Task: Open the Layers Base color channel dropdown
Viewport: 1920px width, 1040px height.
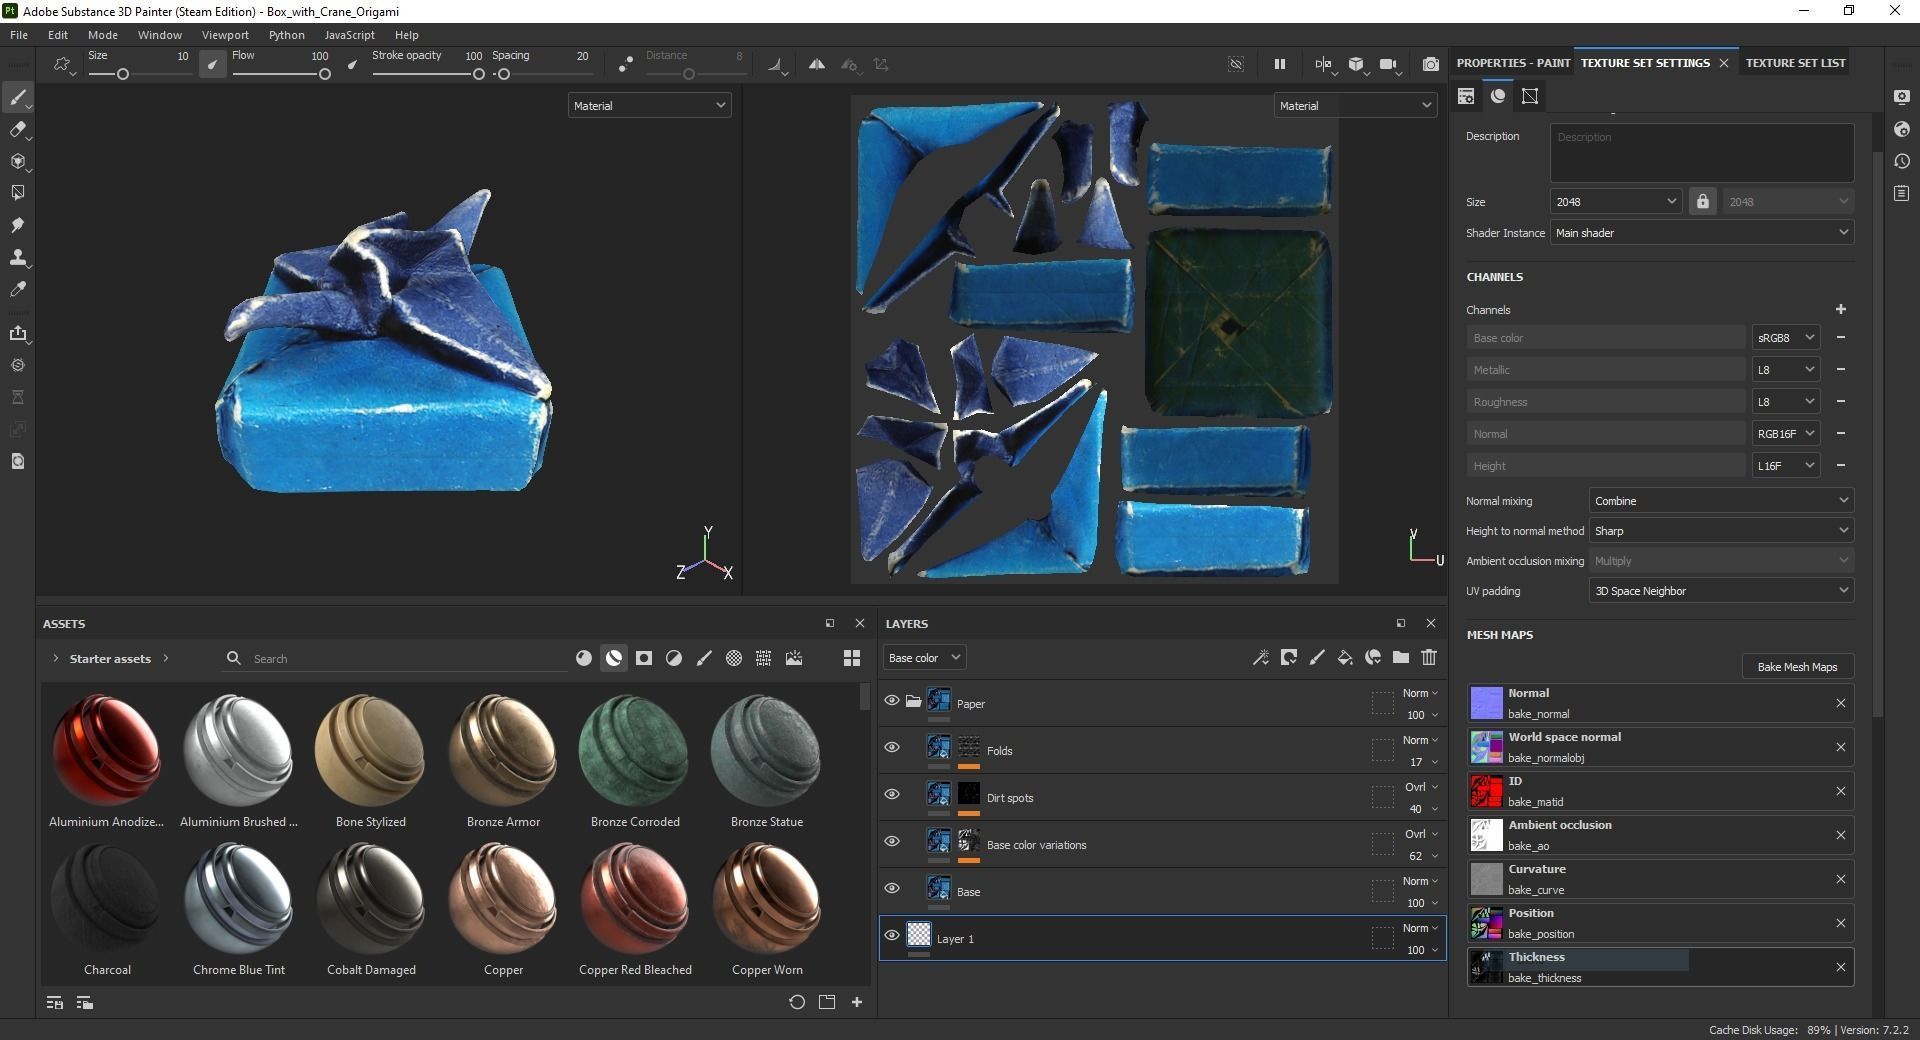Action: [x=924, y=657]
